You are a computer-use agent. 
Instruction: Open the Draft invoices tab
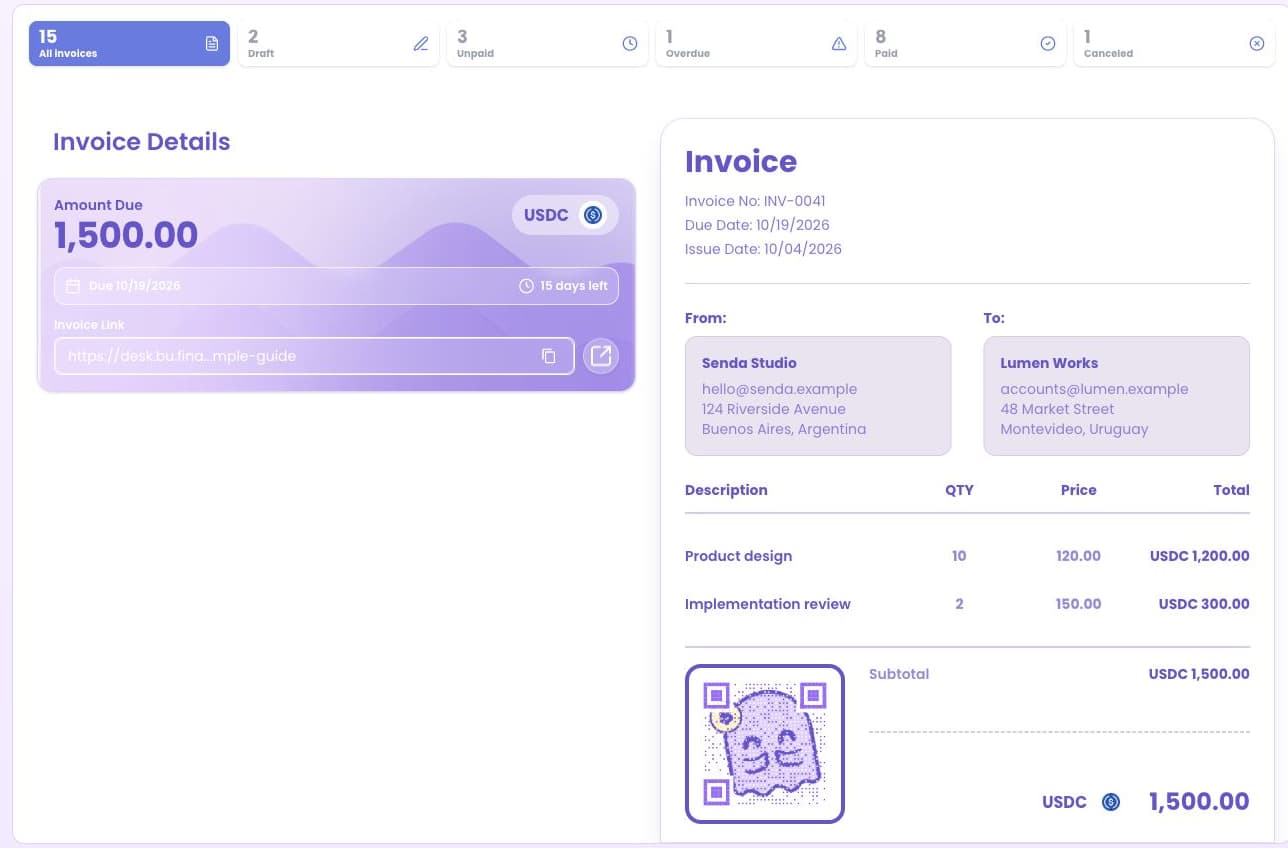click(x=338, y=44)
